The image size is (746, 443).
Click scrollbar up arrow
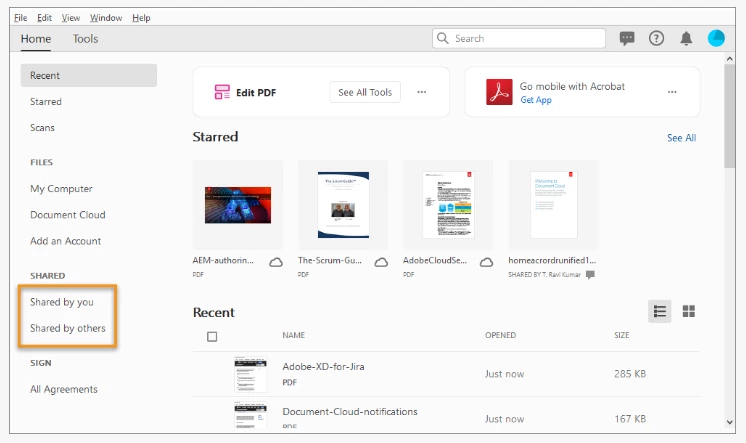[x=729, y=59]
